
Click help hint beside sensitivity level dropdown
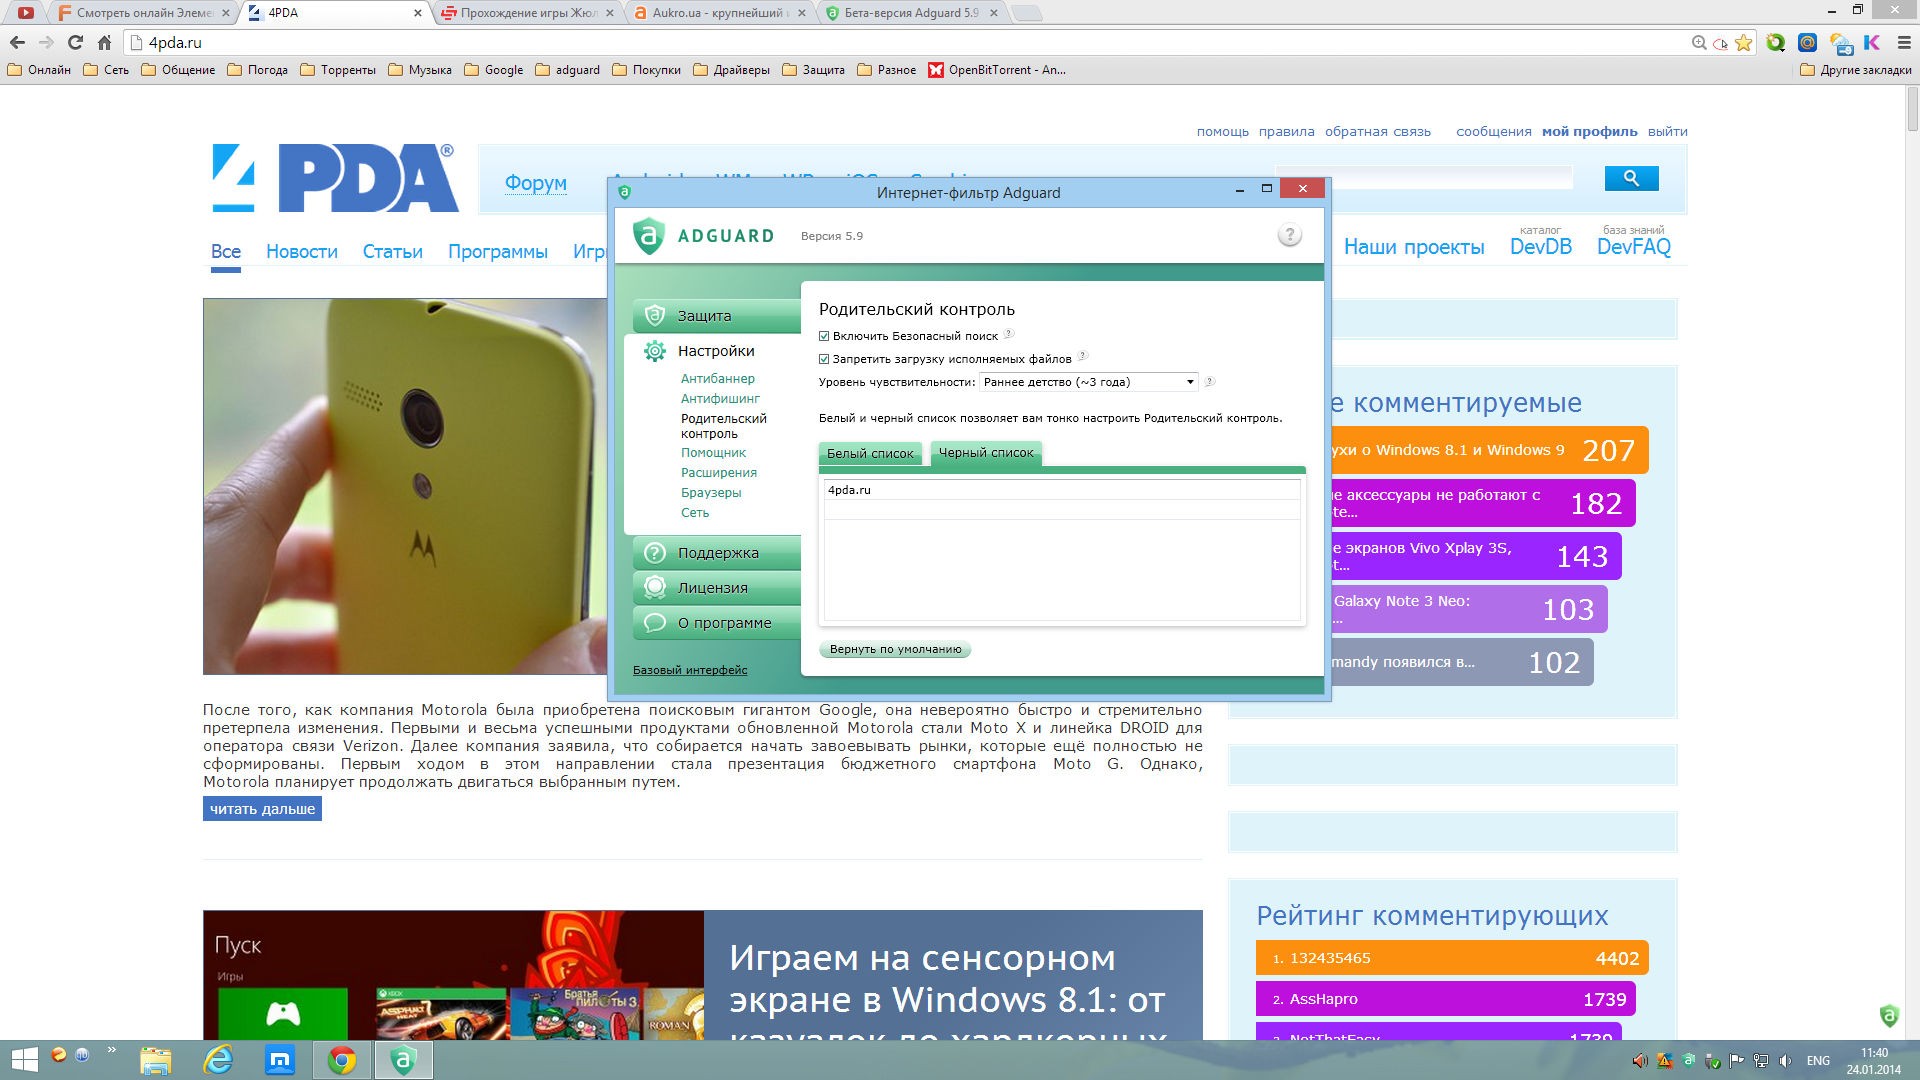click(x=1209, y=381)
